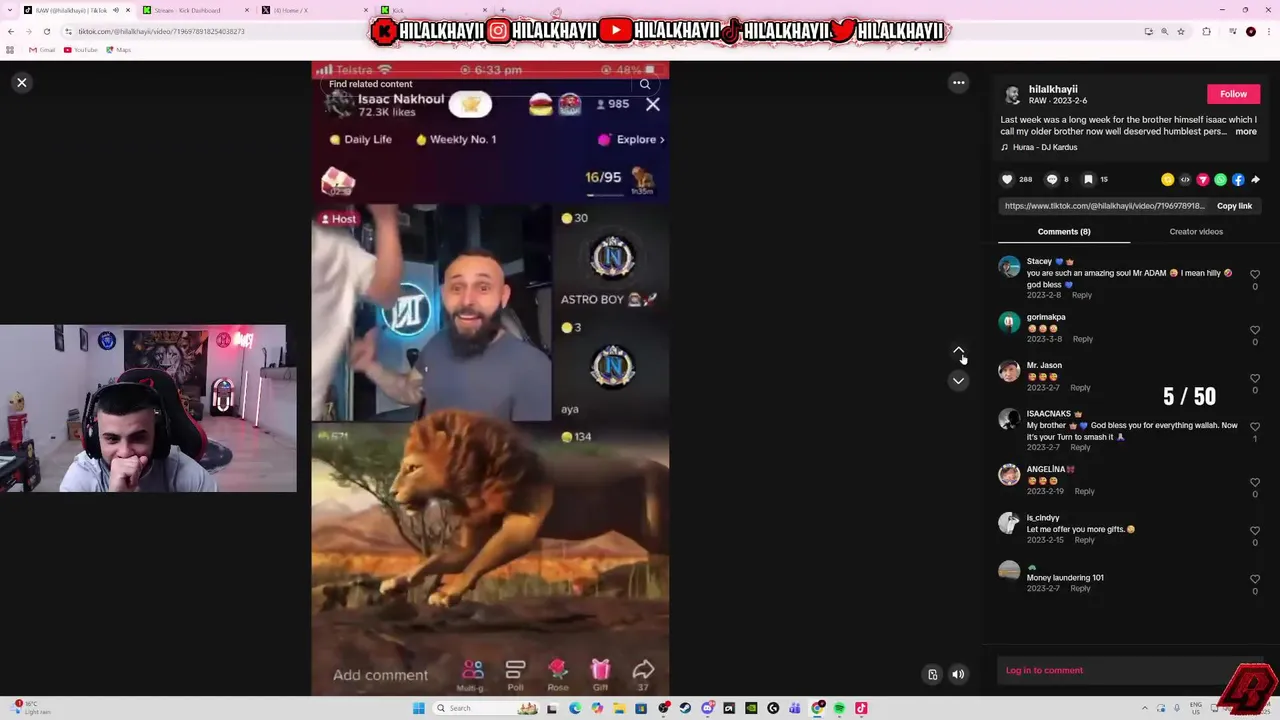Open comments via speech bubble icon
Image resolution: width=1280 pixels, height=720 pixels.
coord(1051,180)
